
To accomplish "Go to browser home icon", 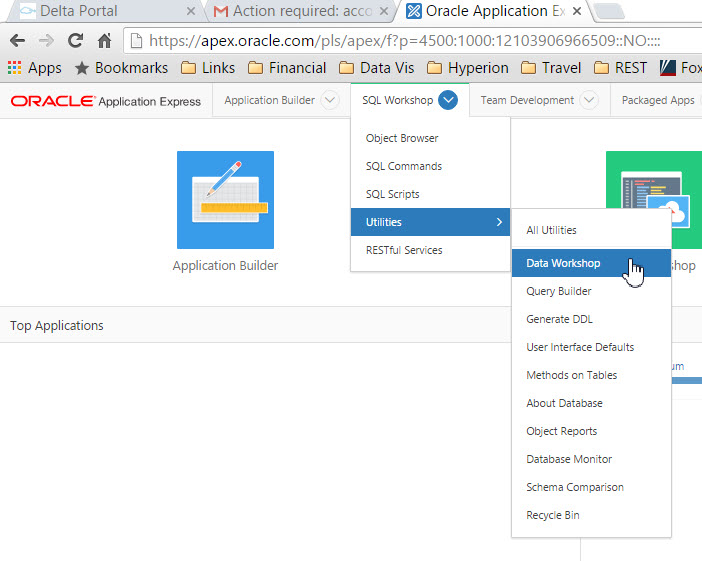I will click(x=105, y=41).
